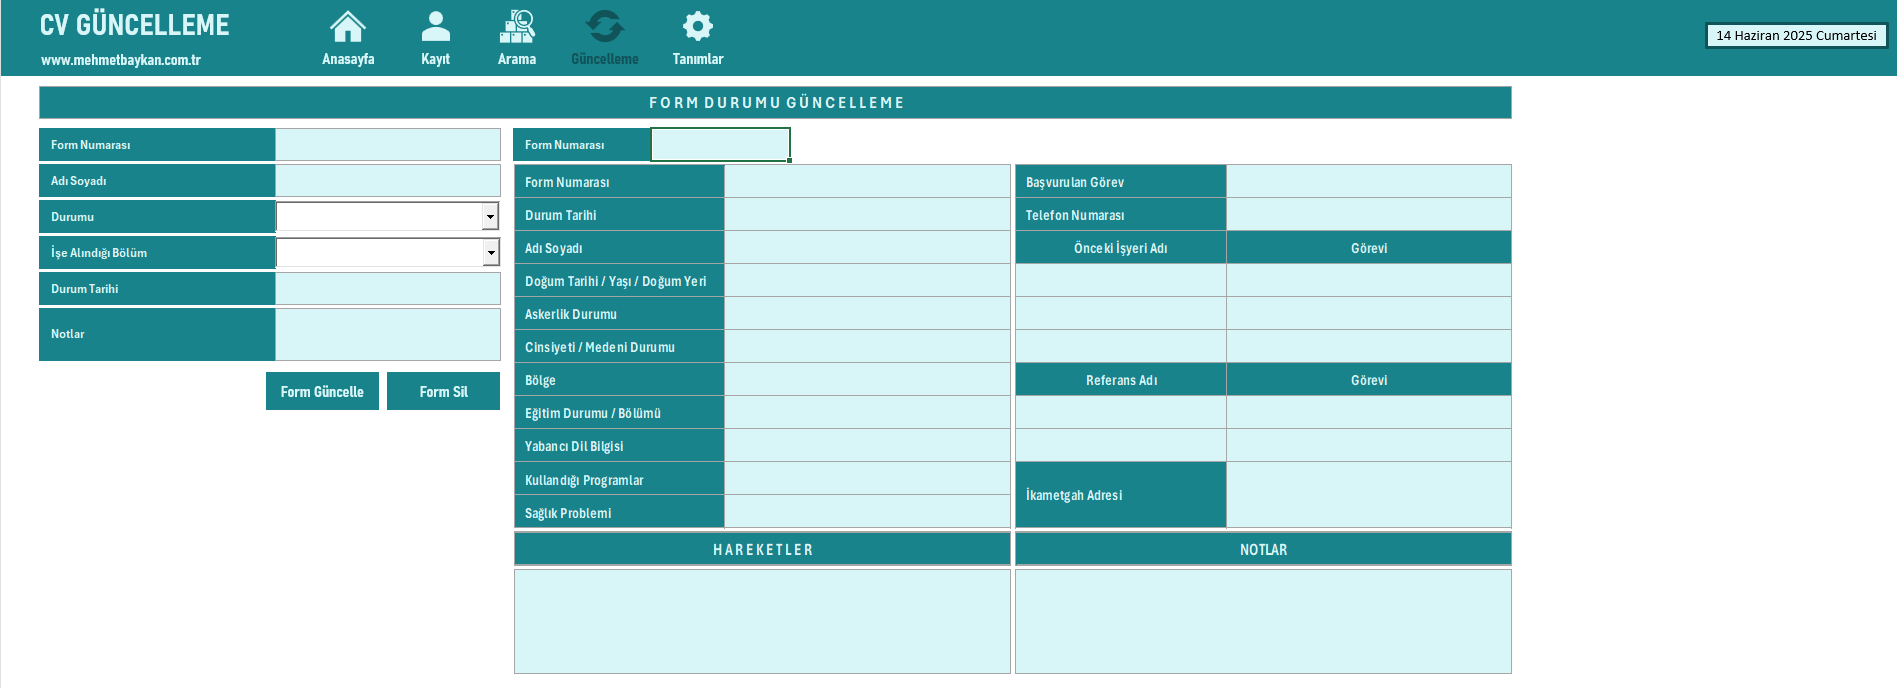Open the Tanımlar menu label

coord(698,59)
